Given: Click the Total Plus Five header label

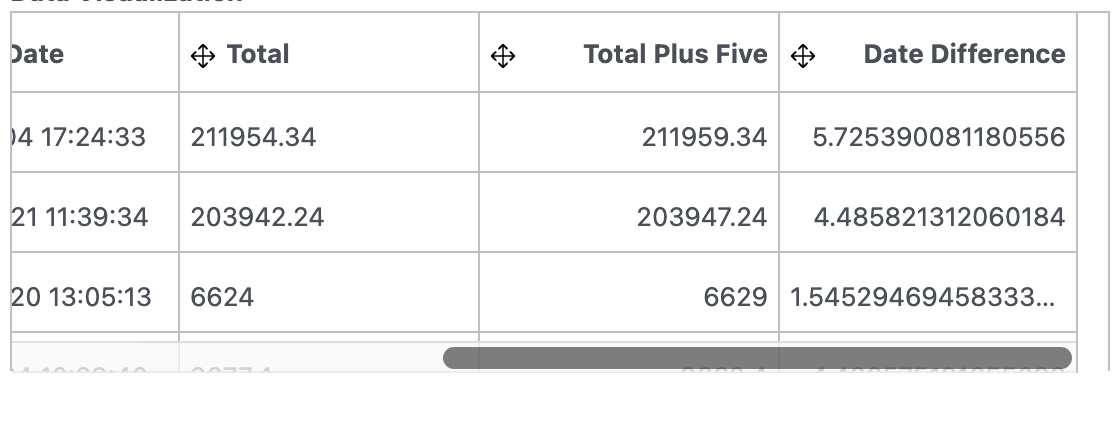Looking at the screenshot, I should click(675, 54).
